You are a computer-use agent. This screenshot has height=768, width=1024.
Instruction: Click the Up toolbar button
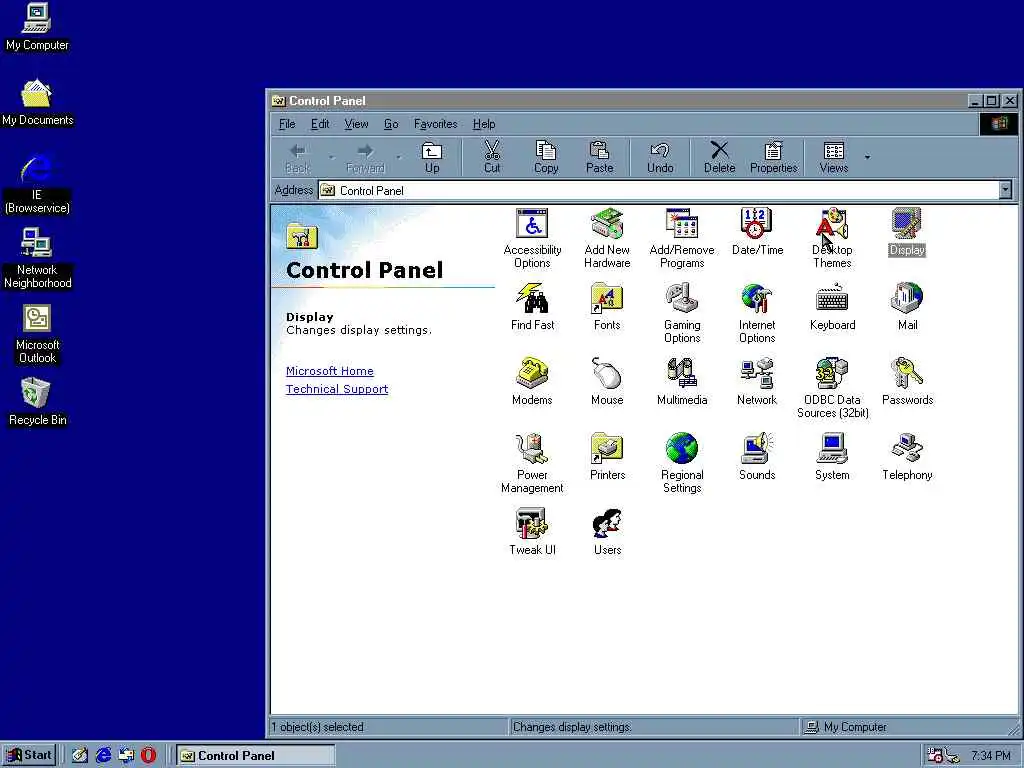(x=432, y=157)
